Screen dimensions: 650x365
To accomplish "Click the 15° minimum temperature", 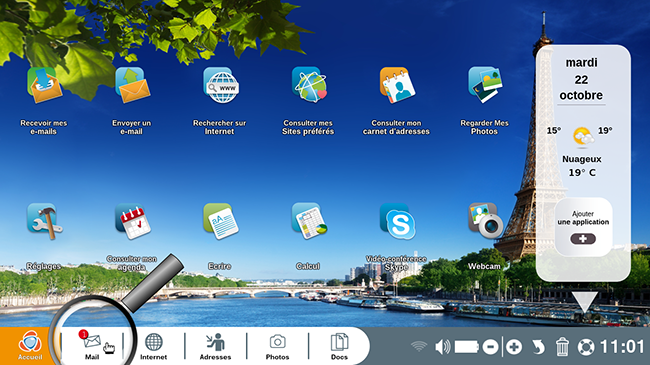I will coord(553,131).
